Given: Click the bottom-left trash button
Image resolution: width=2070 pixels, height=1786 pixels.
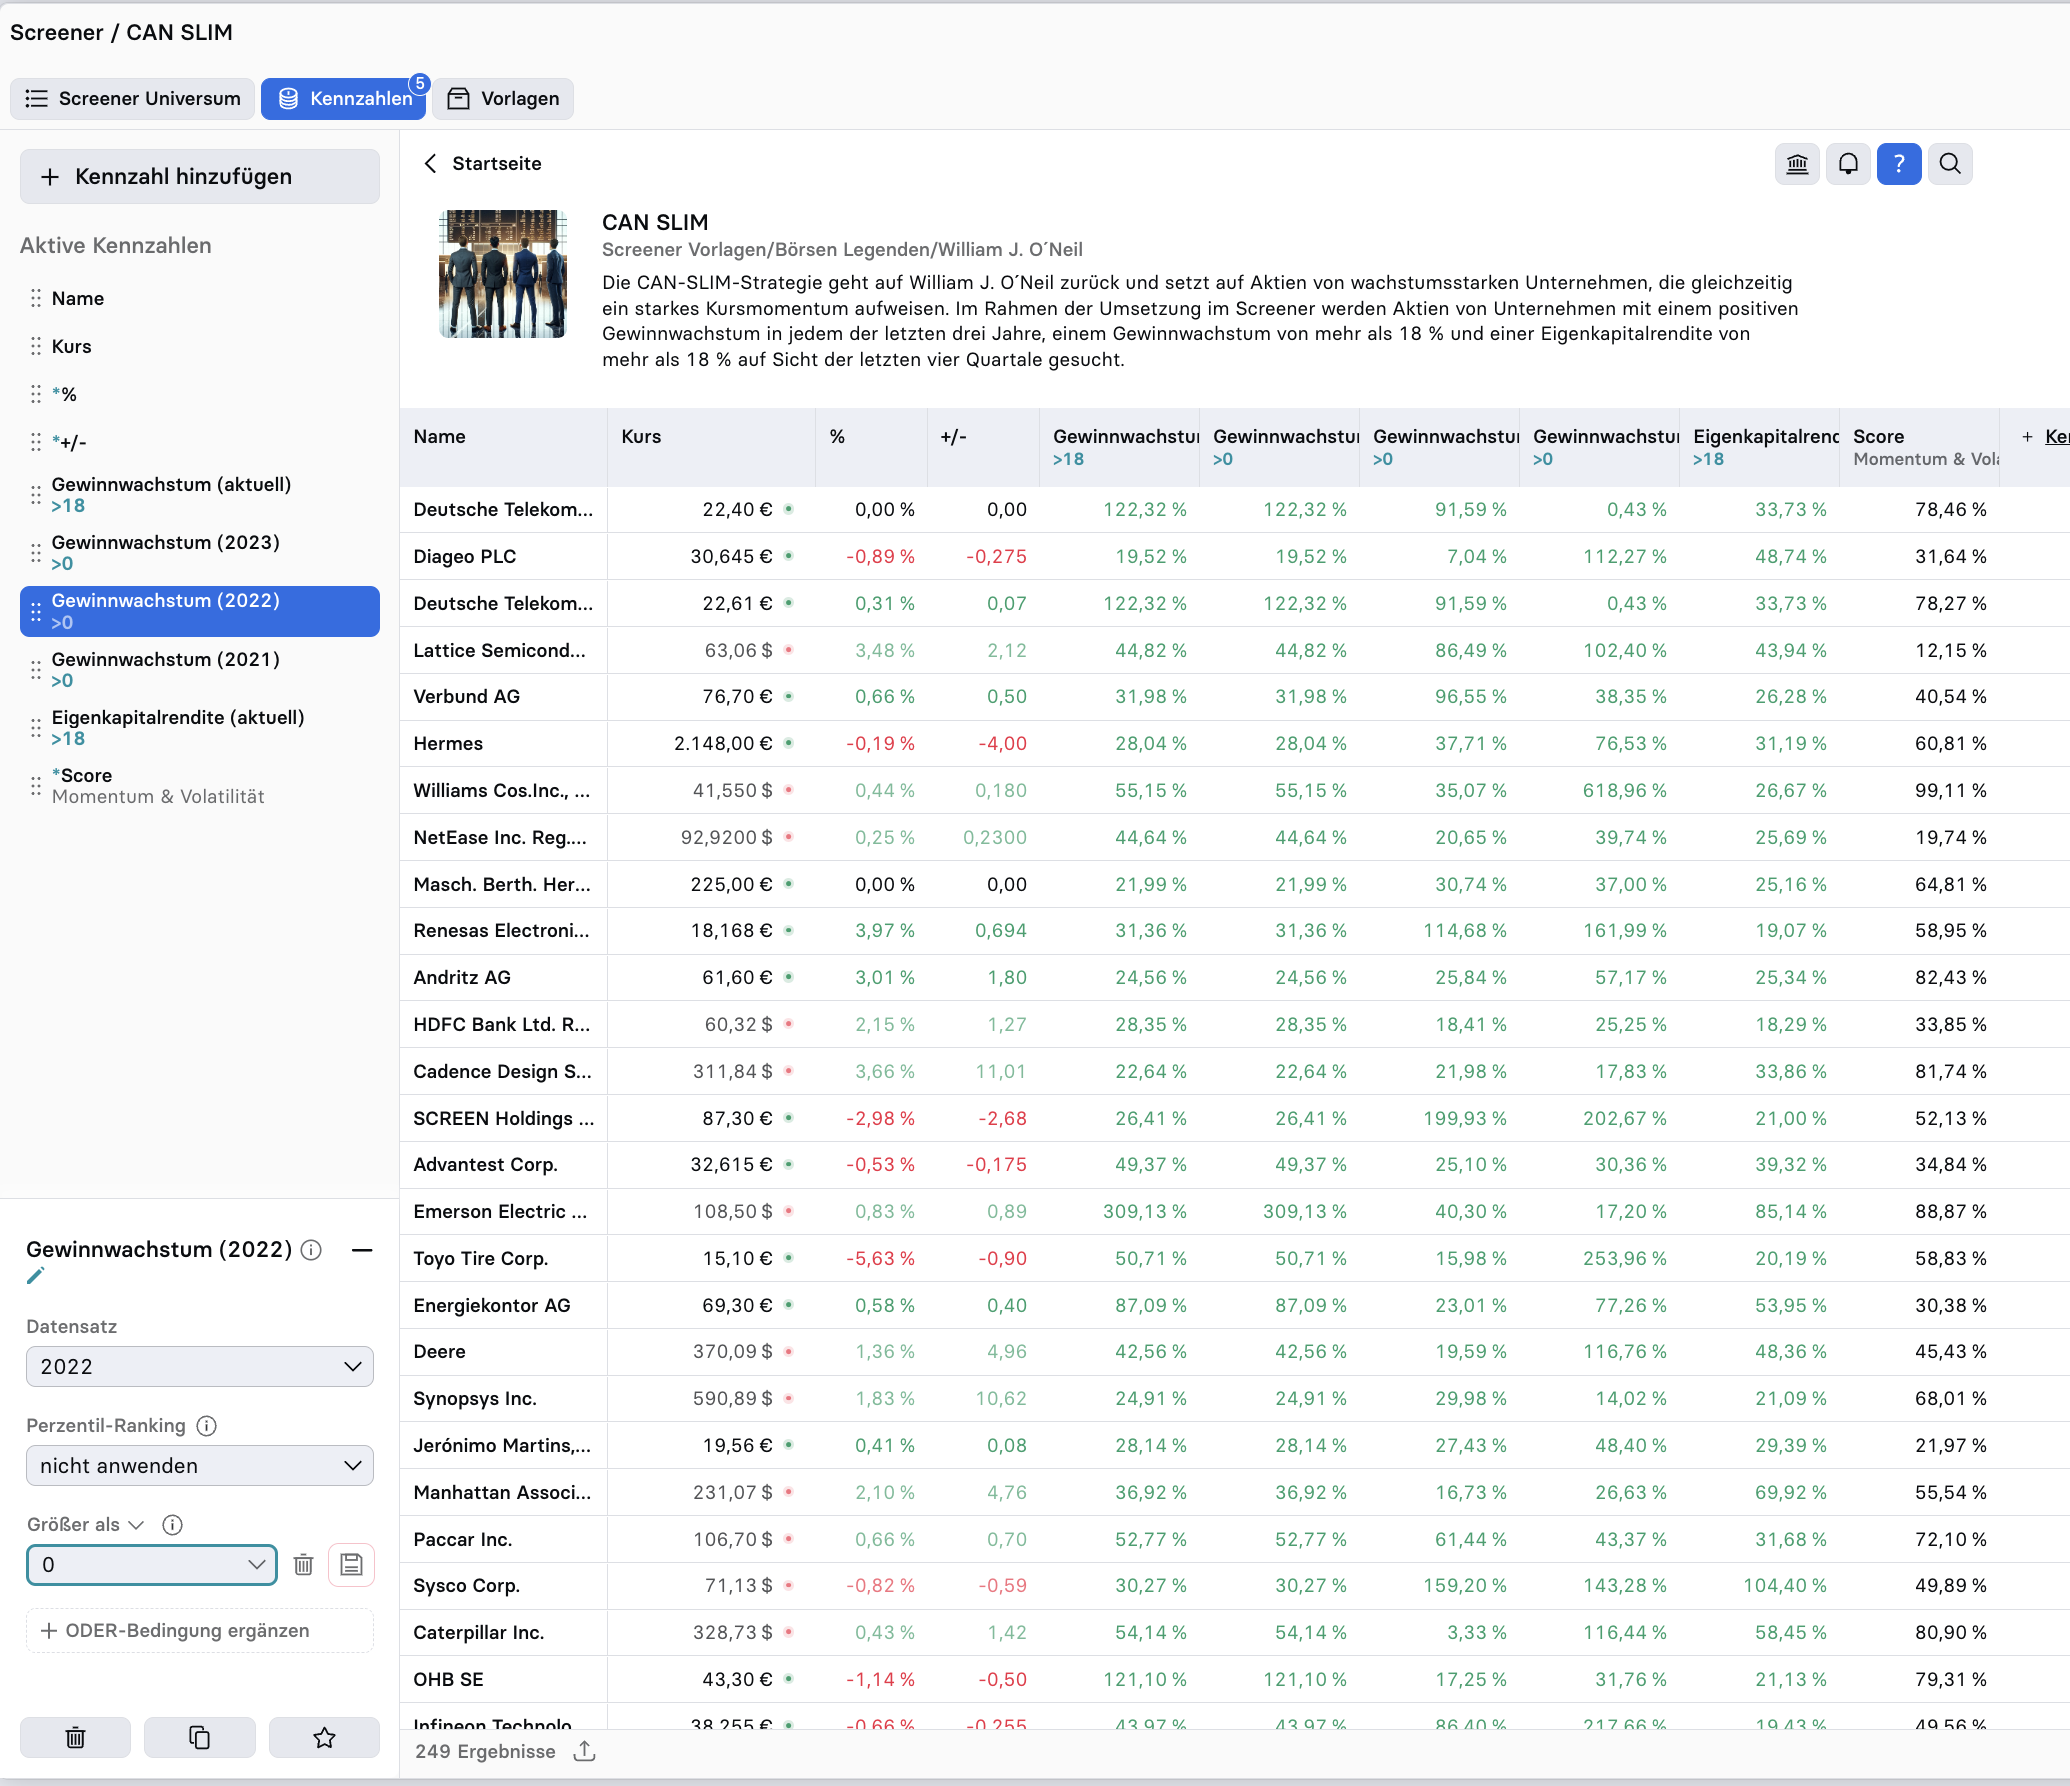Looking at the screenshot, I should point(75,1738).
